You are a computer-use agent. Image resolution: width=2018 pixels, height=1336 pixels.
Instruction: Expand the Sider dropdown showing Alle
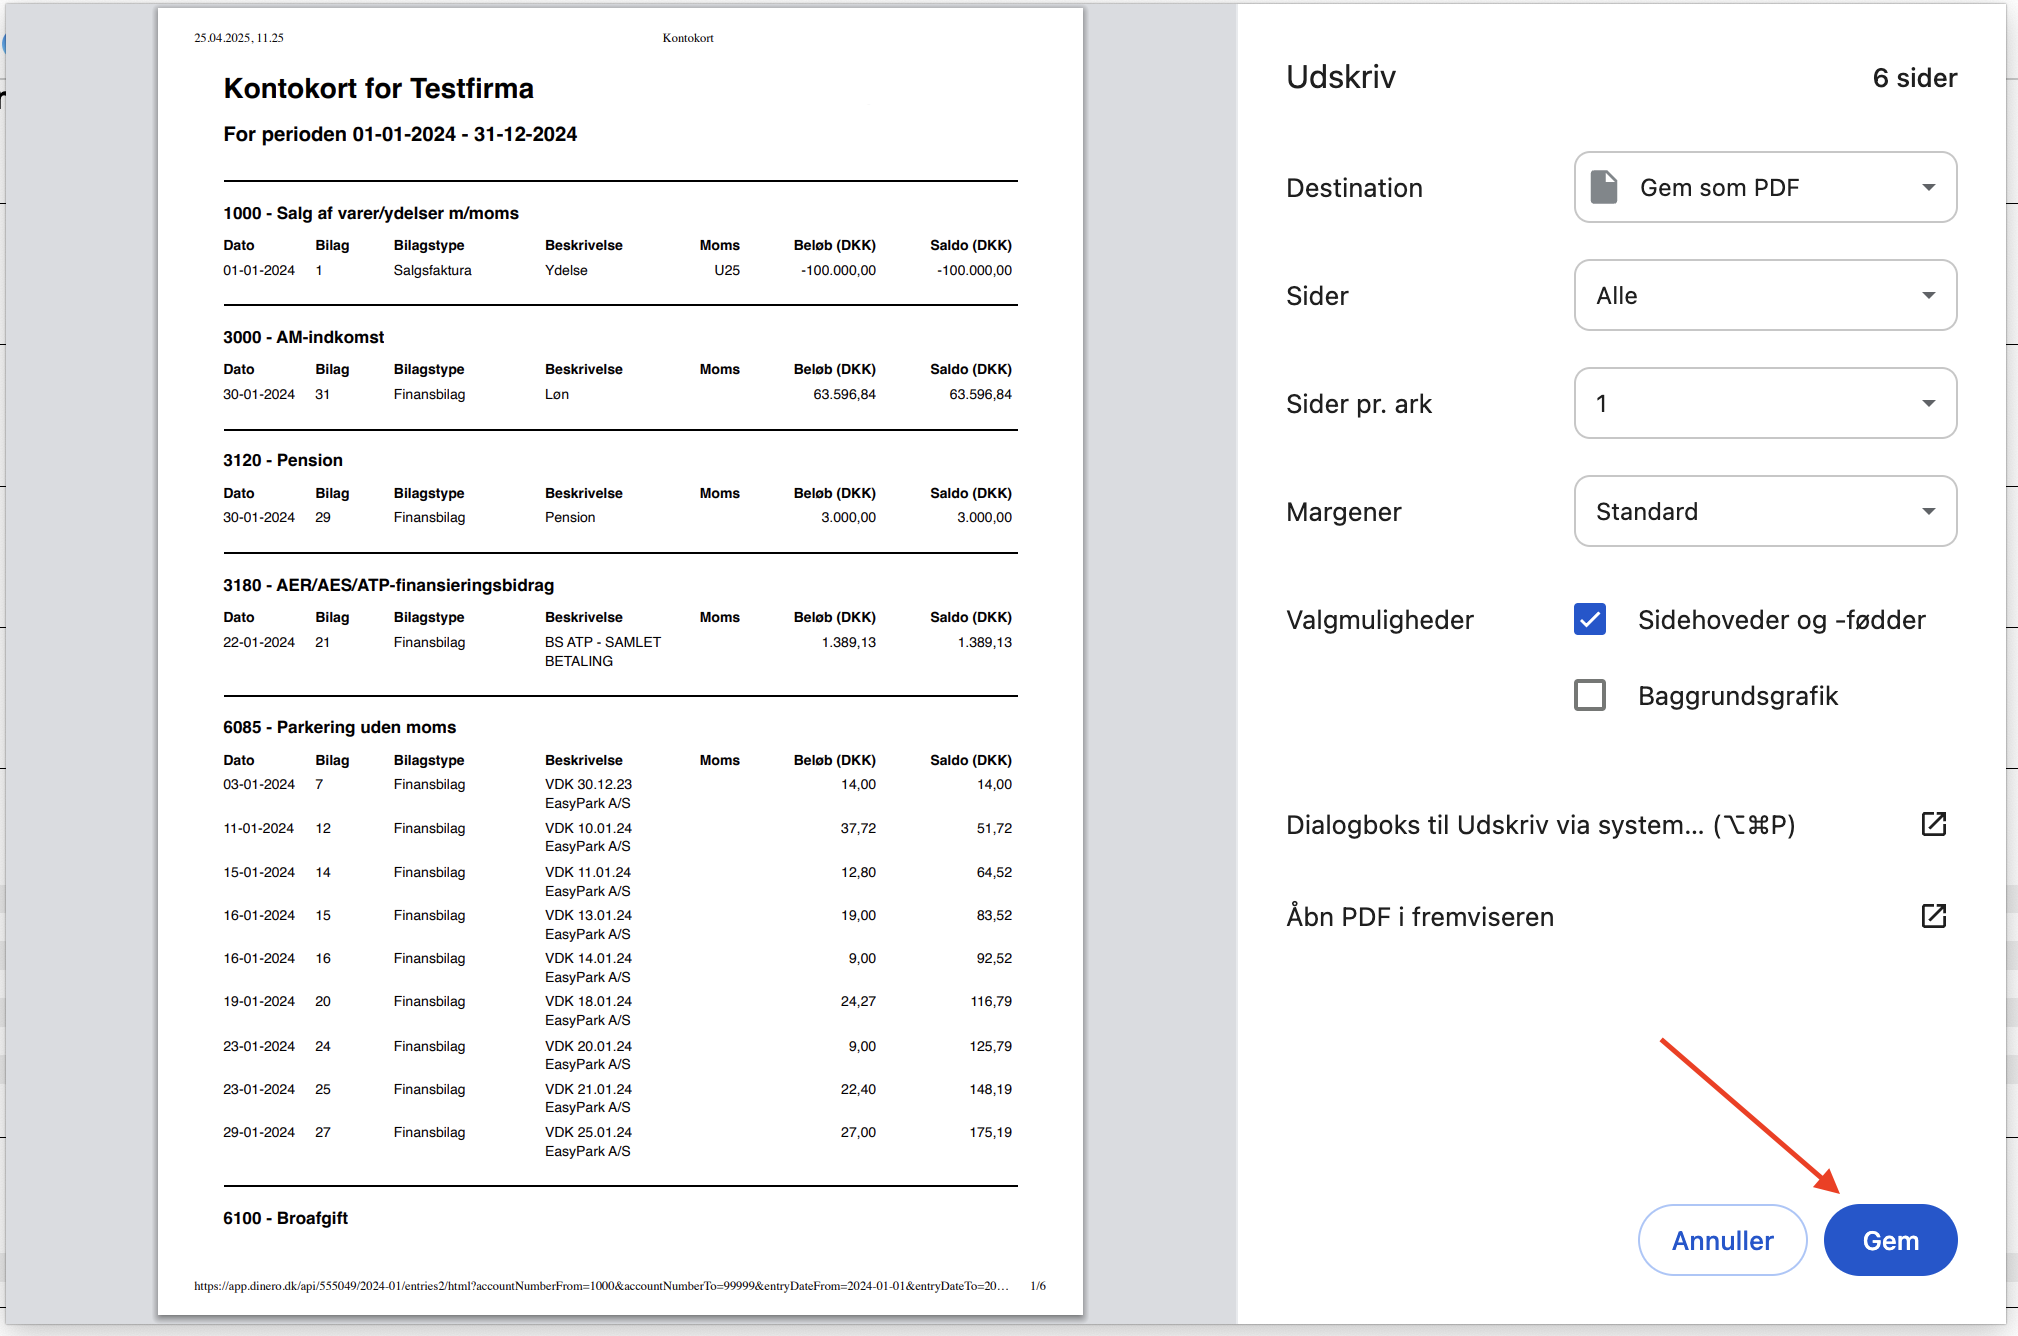tap(1765, 295)
